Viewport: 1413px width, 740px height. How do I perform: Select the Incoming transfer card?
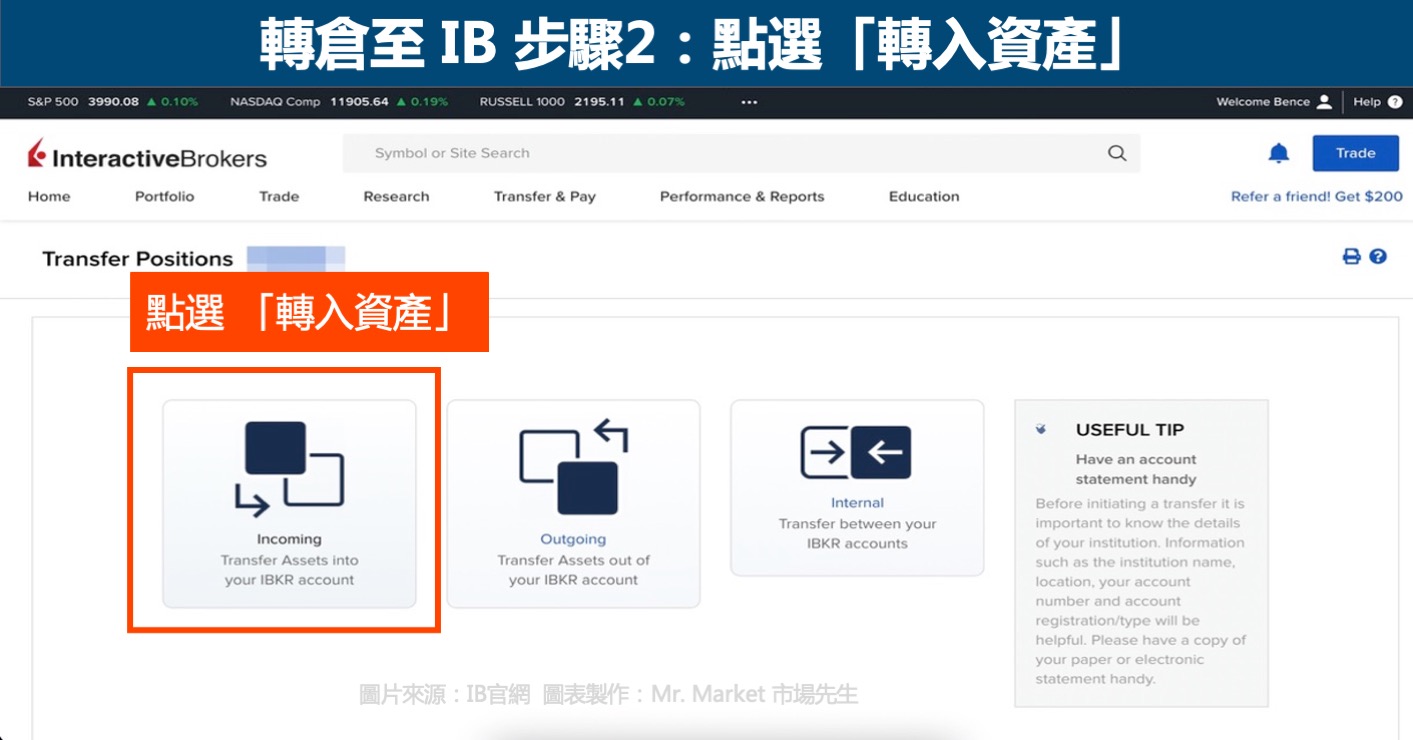point(289,504)
